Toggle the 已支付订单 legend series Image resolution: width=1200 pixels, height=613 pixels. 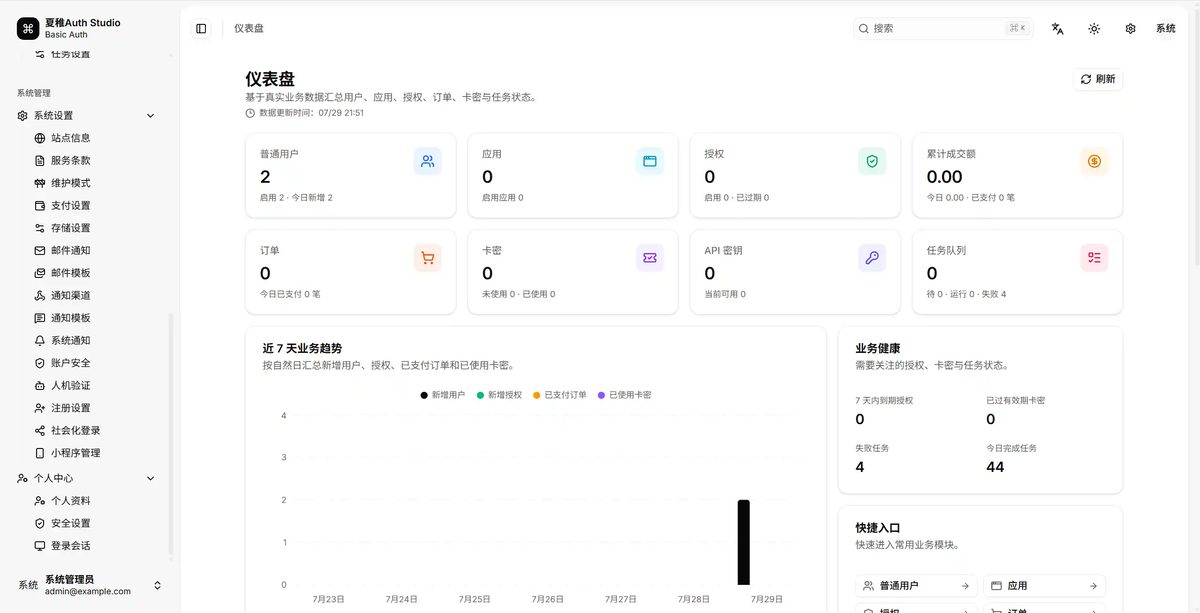coord(560,395)
